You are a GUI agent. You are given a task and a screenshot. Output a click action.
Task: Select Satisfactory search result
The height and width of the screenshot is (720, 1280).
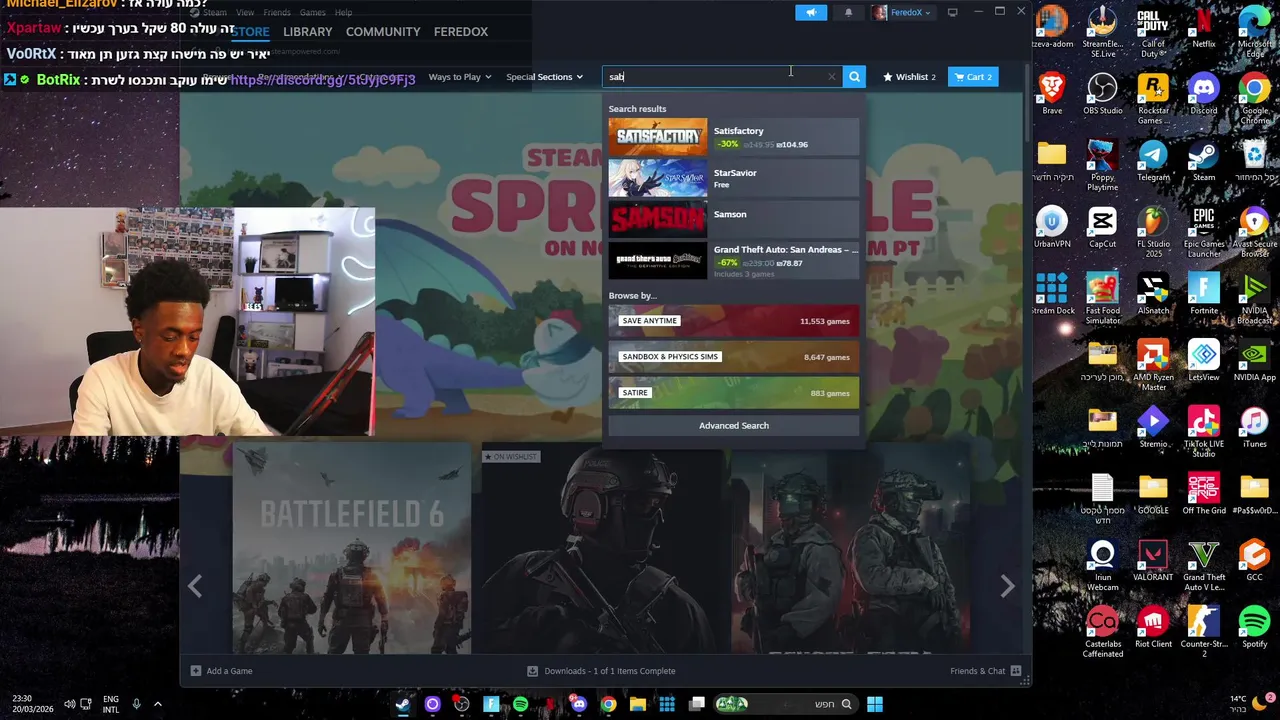733,137
